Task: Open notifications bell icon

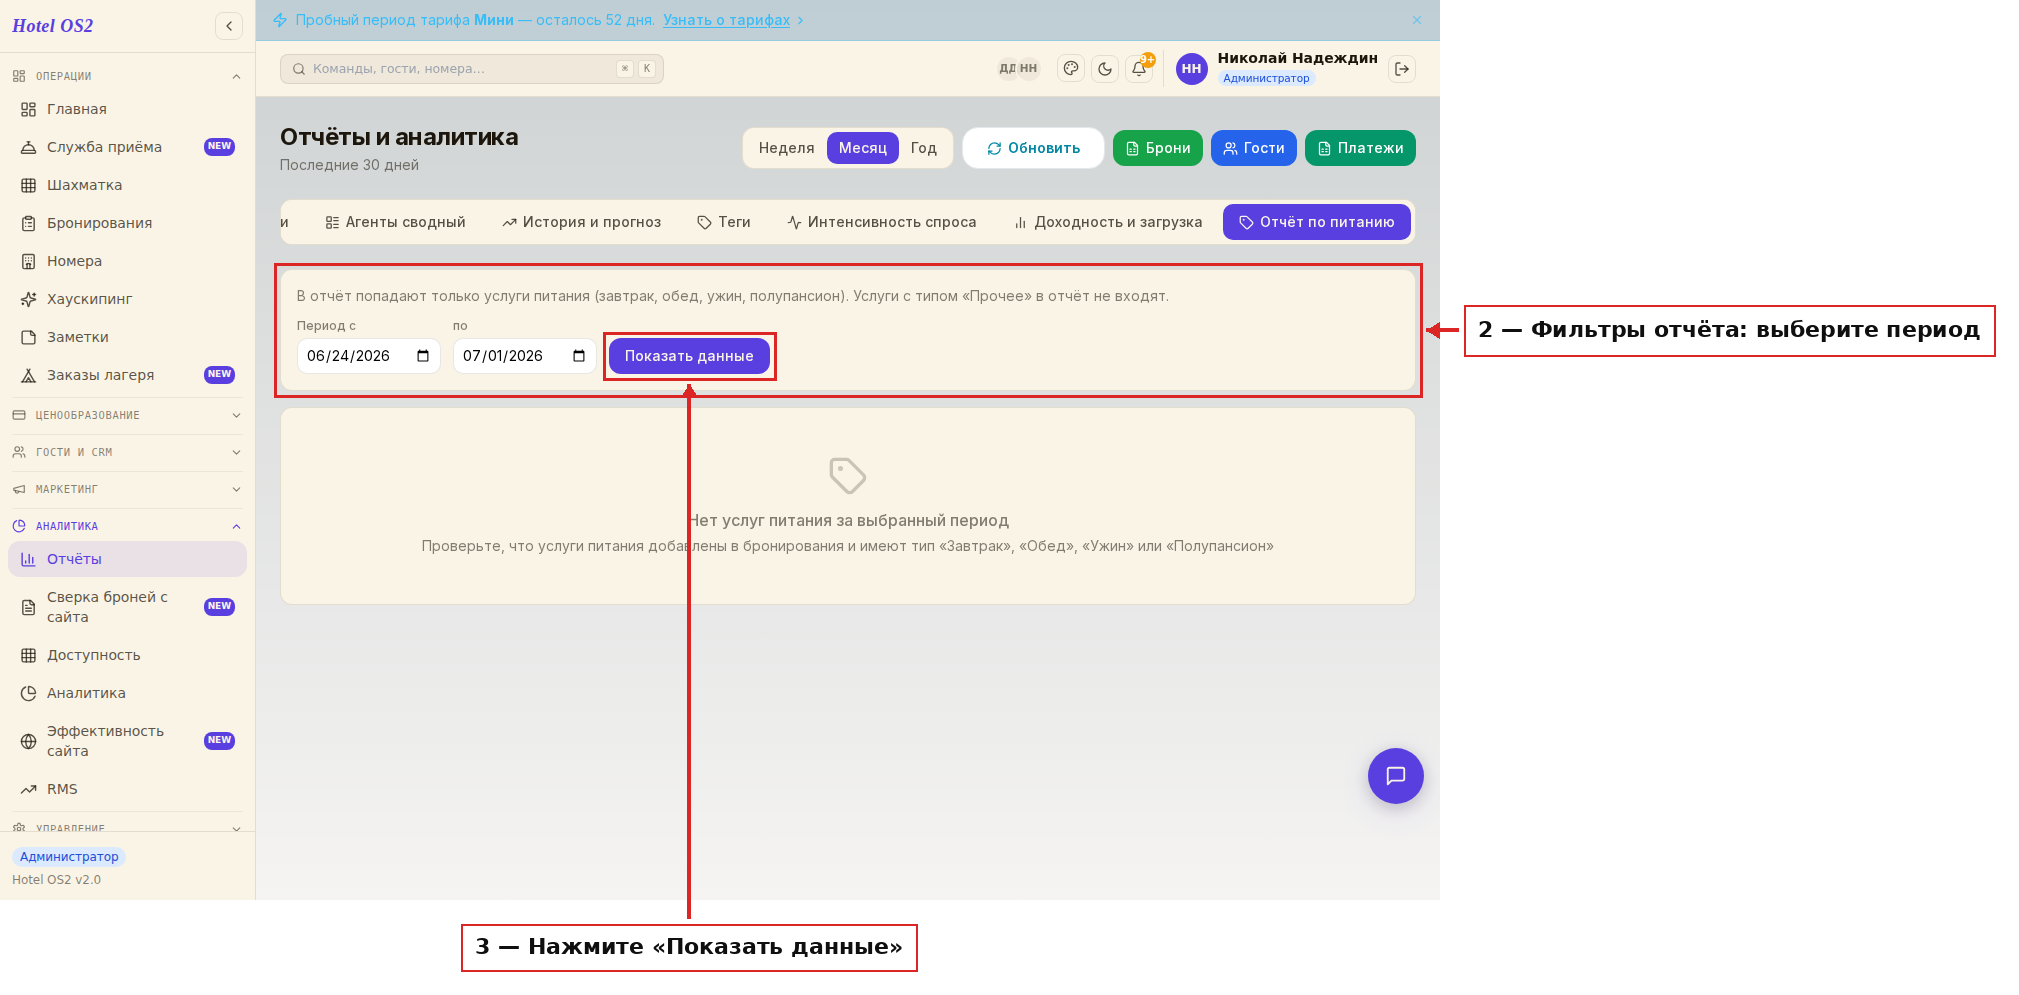Action: coord(1139,69)
